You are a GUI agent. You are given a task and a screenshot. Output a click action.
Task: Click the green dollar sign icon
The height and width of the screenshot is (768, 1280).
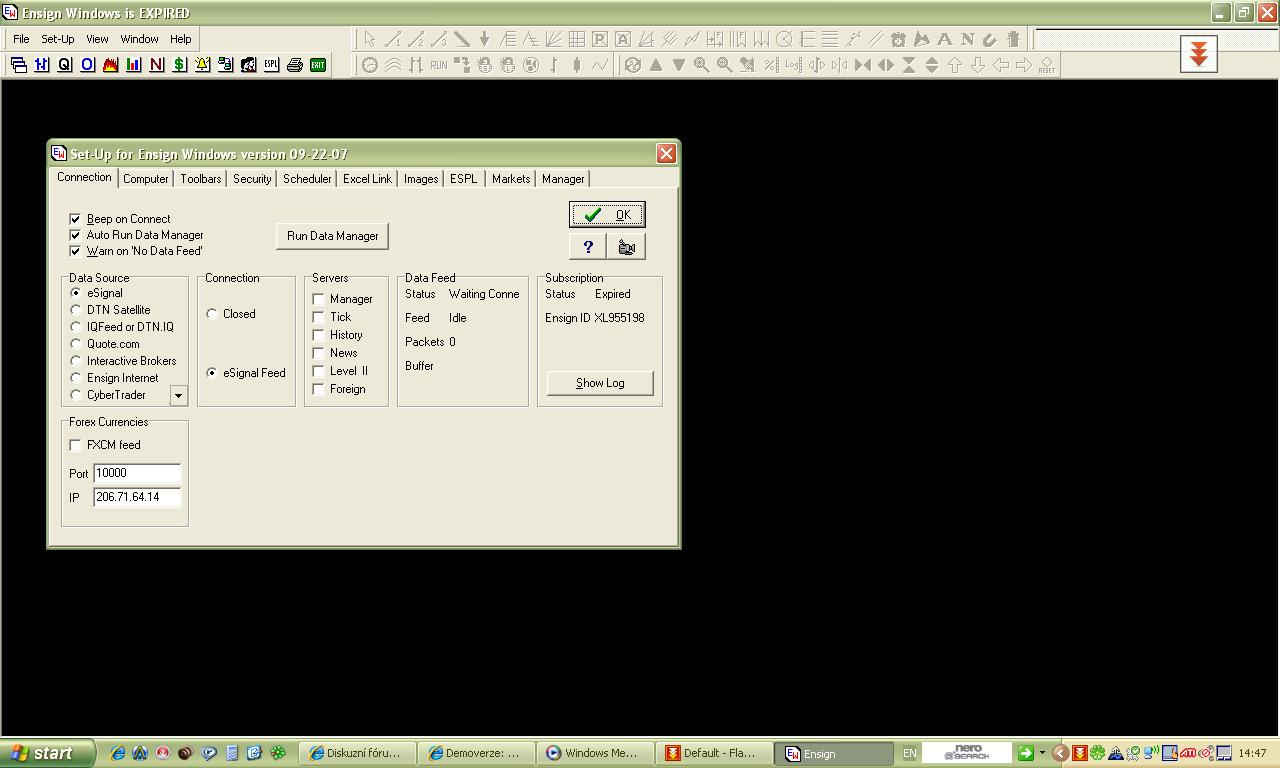(x=179, y=65)
